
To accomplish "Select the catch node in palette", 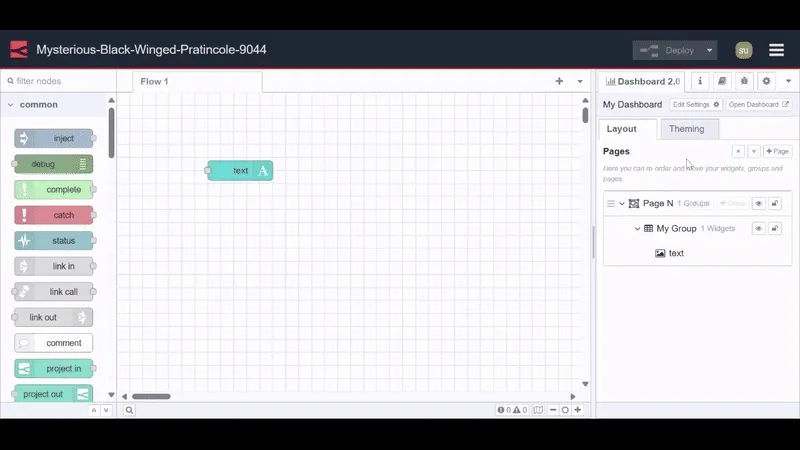I will pyautogui.click(x=54, y=215).
